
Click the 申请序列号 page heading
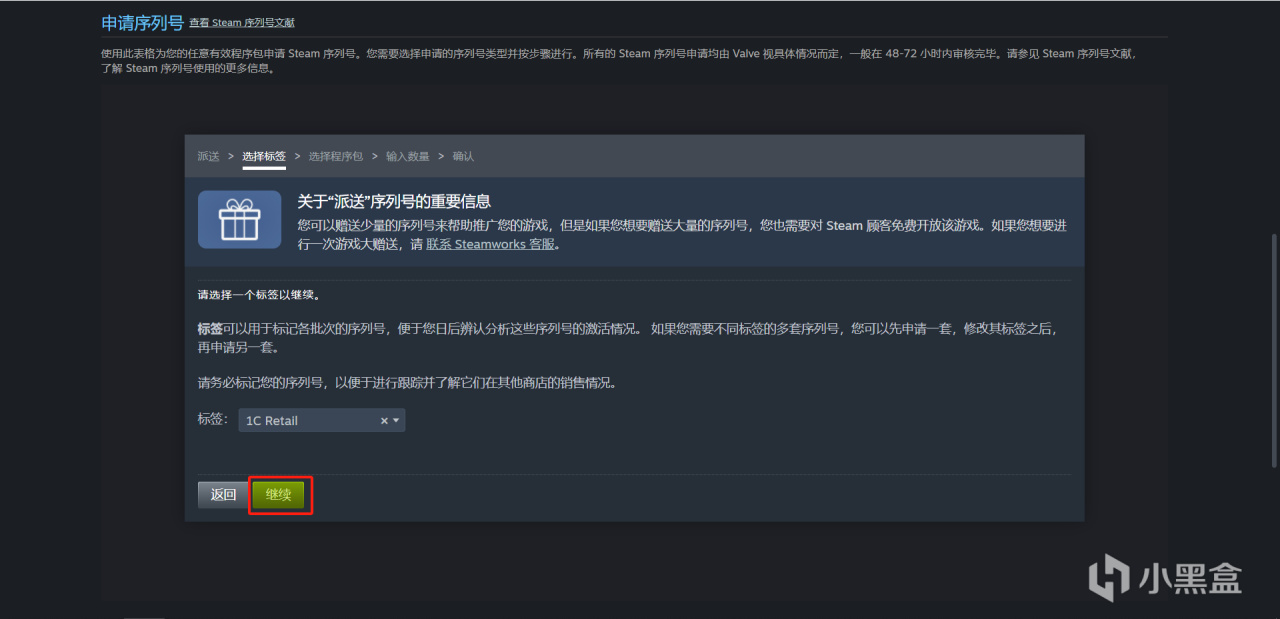(x=143, y=22)
